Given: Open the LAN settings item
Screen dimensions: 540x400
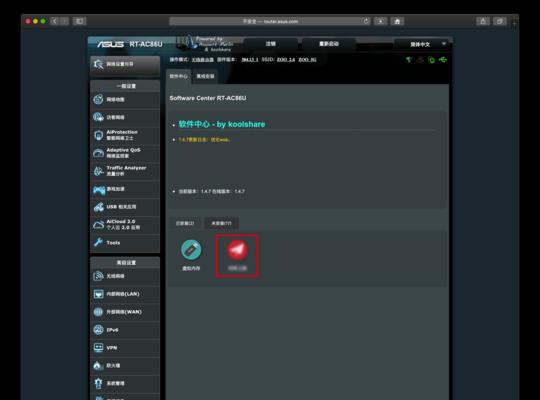Looking at the screenshot, I should coord(125,294).
